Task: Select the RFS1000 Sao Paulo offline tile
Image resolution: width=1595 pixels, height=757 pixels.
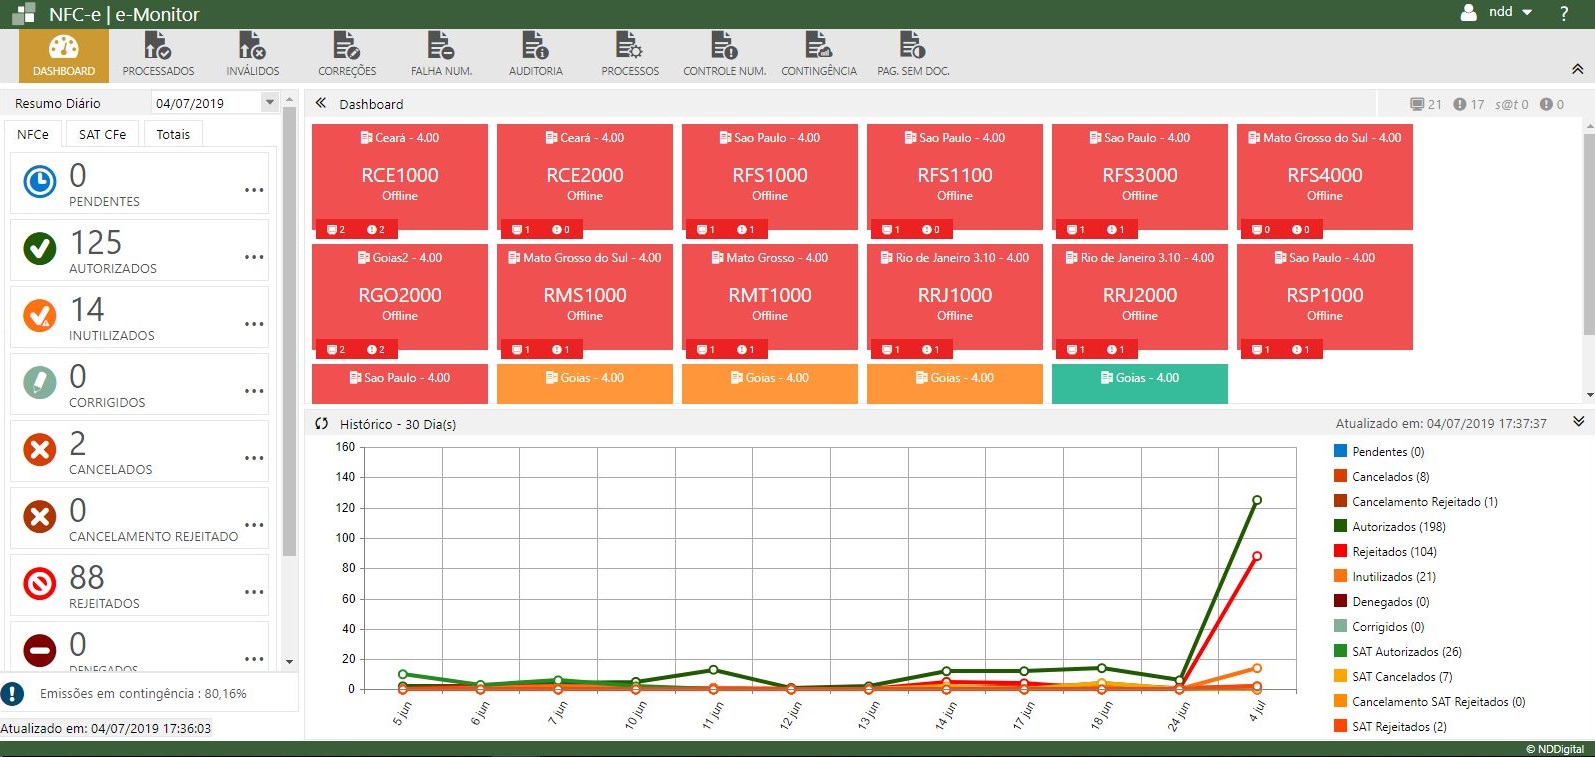Action: [769, 177]
